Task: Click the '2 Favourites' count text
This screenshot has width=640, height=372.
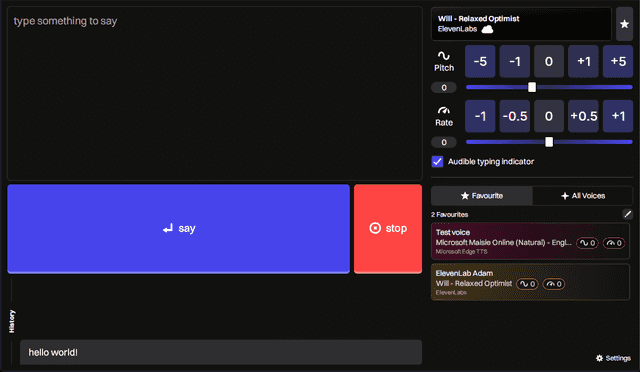Action: pos(449,214)
